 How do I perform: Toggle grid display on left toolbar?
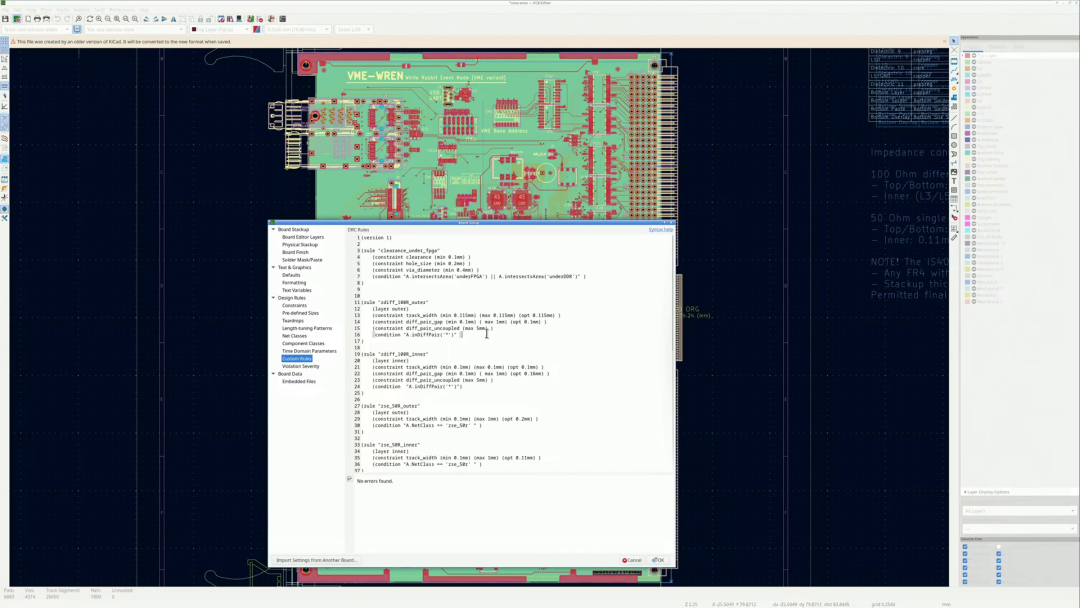click(4, 42)
